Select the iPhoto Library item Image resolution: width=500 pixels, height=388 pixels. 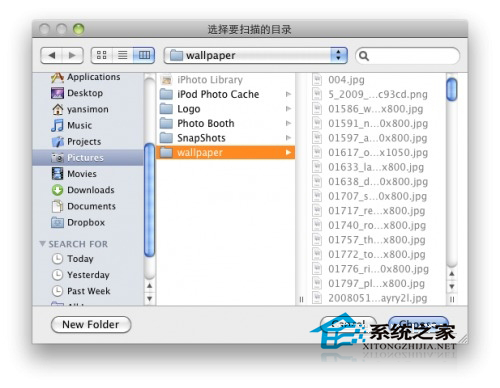[226, 80]
